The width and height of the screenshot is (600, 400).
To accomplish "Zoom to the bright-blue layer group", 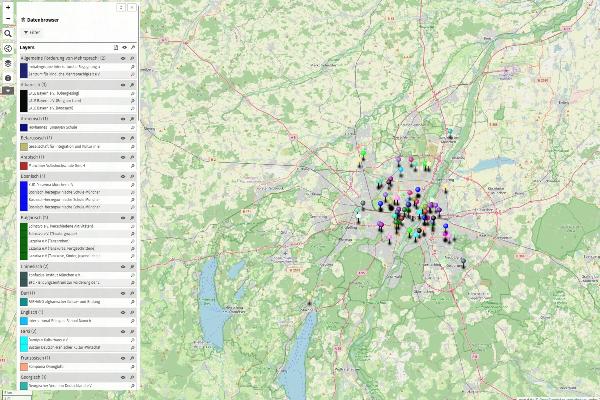I will click(132, 176).
